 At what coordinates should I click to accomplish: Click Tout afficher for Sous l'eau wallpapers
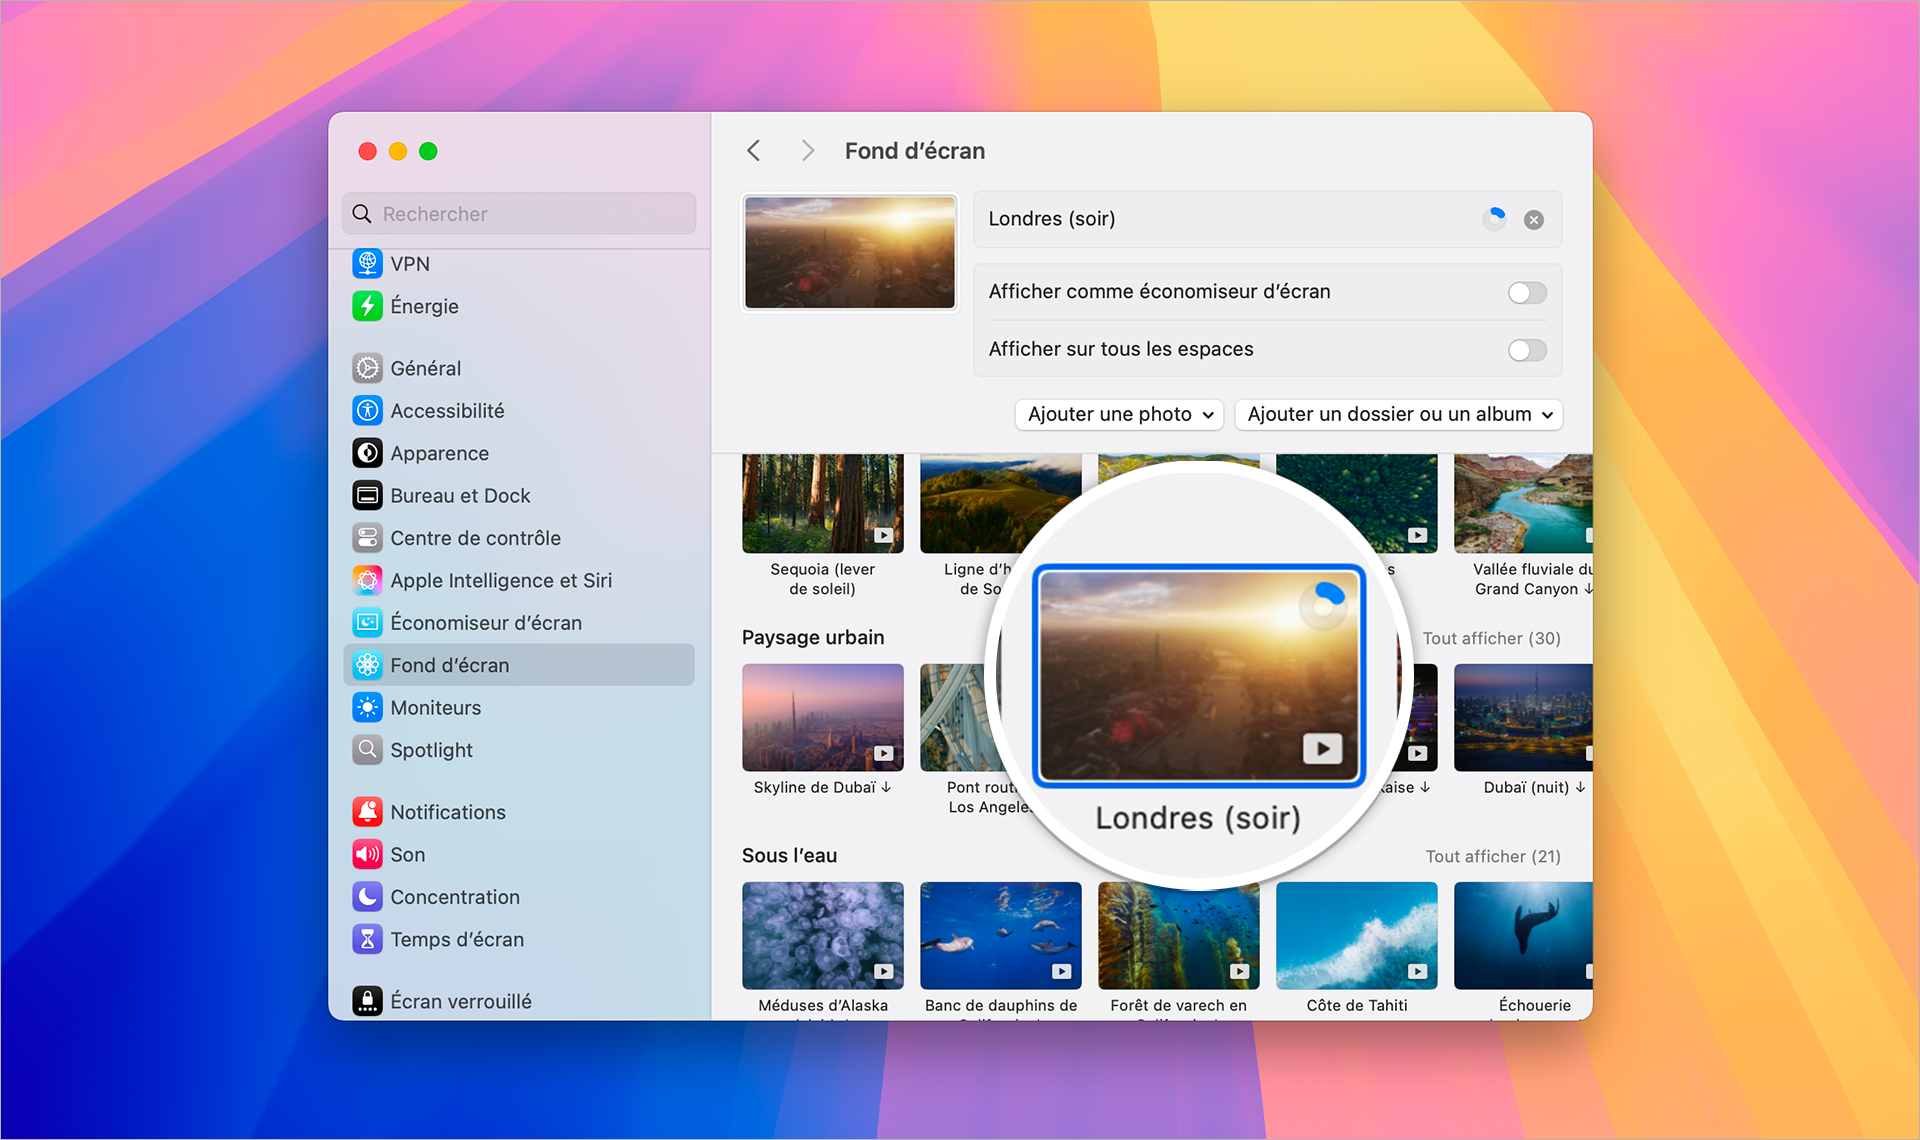(x=1493, y=856)
